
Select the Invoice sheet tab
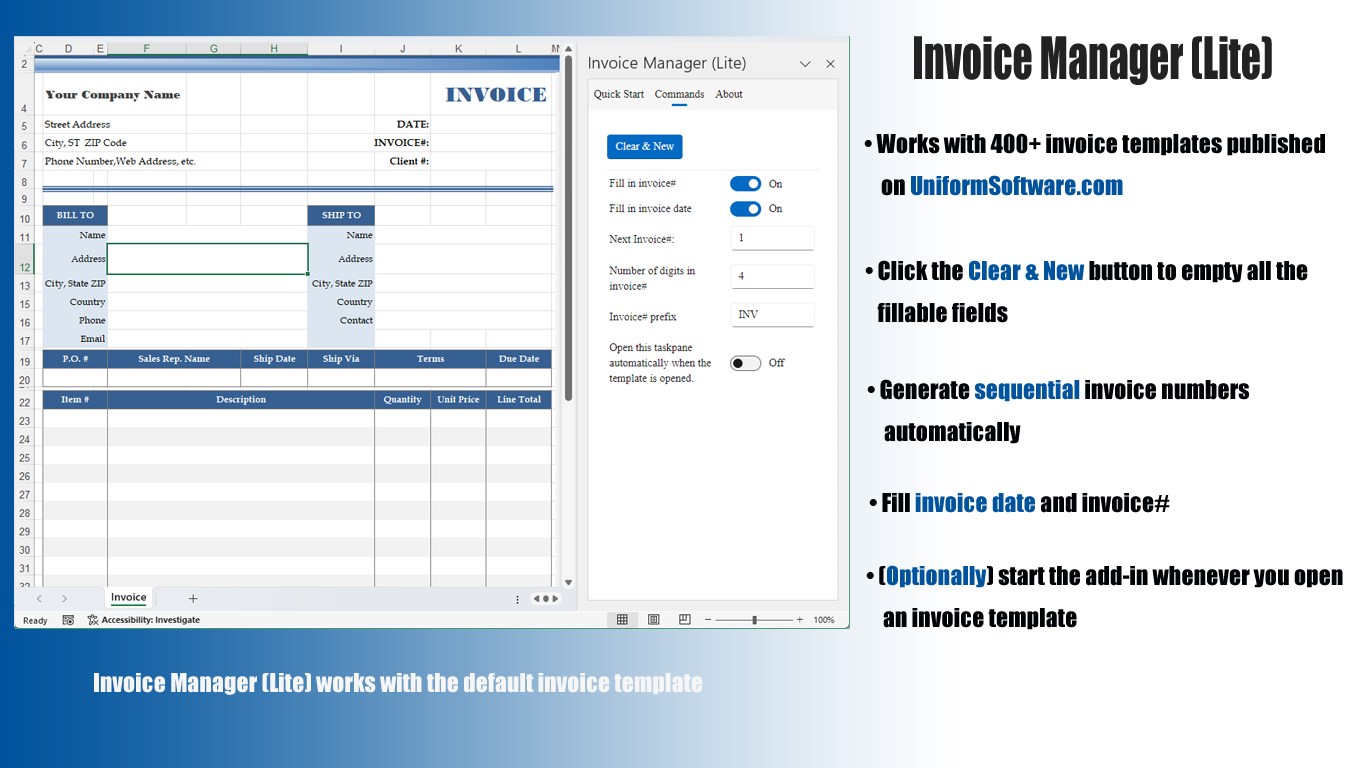pos(129,598)
